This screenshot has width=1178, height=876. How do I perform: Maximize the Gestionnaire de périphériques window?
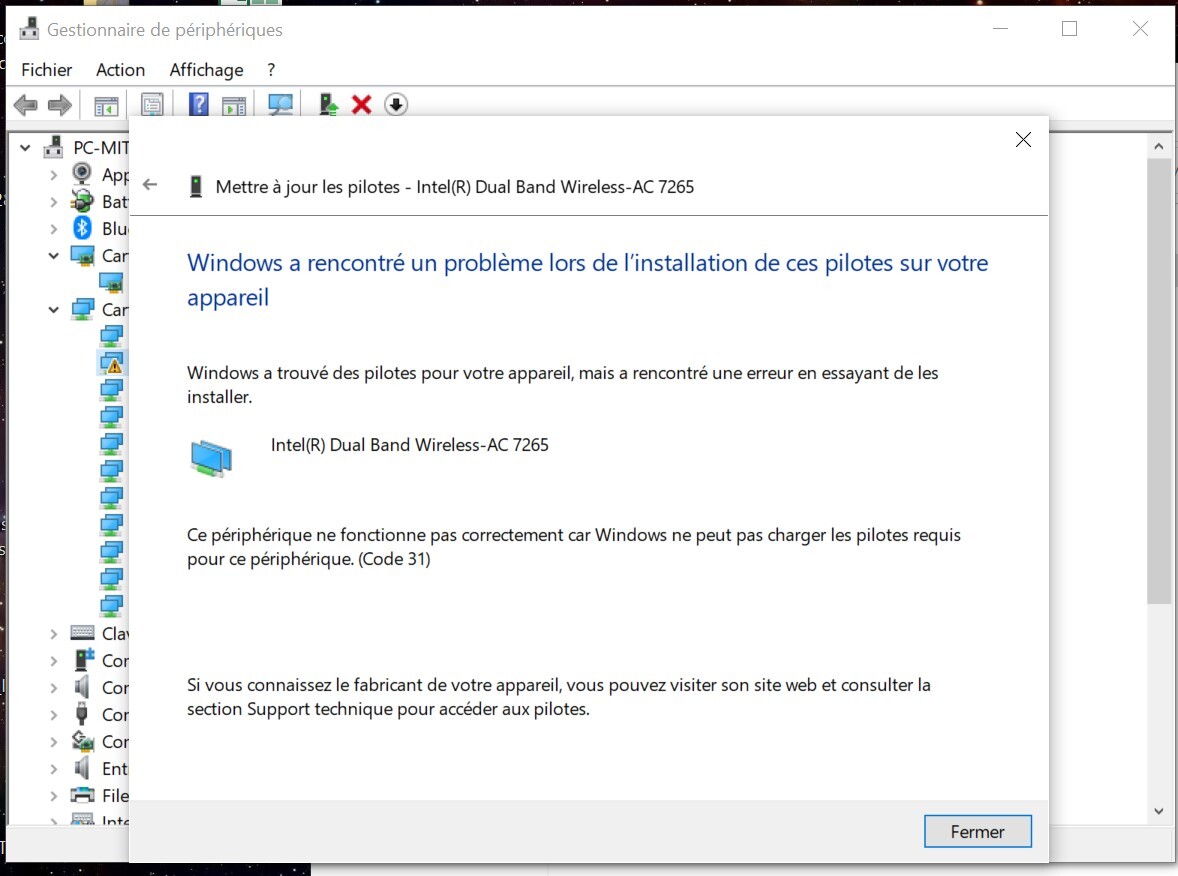[1070, 29]
